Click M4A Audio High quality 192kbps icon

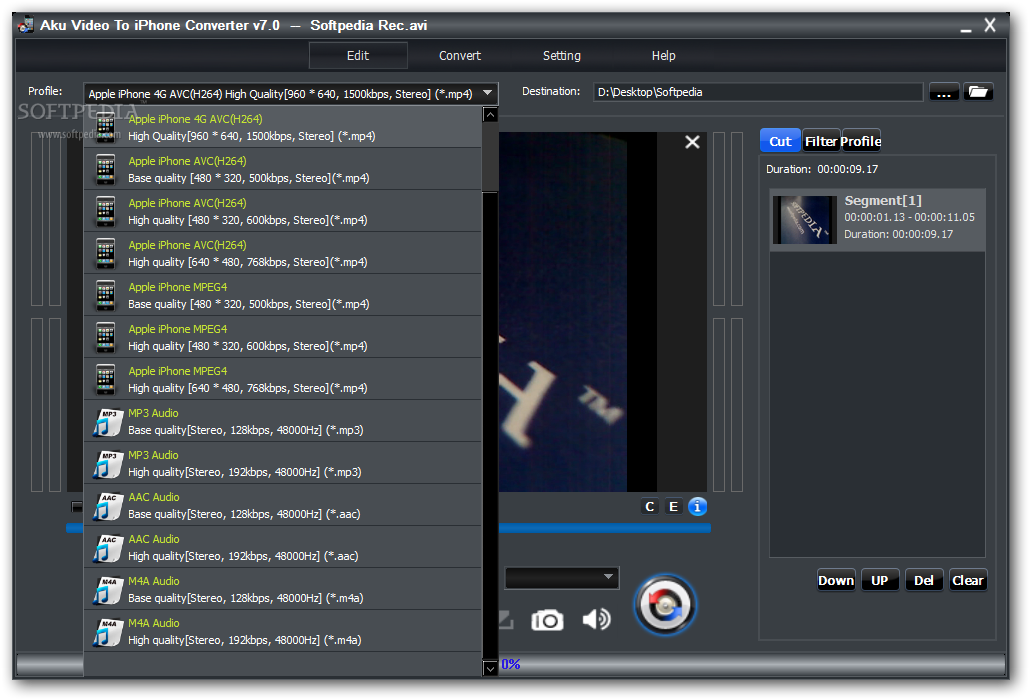tap(108, 632)
